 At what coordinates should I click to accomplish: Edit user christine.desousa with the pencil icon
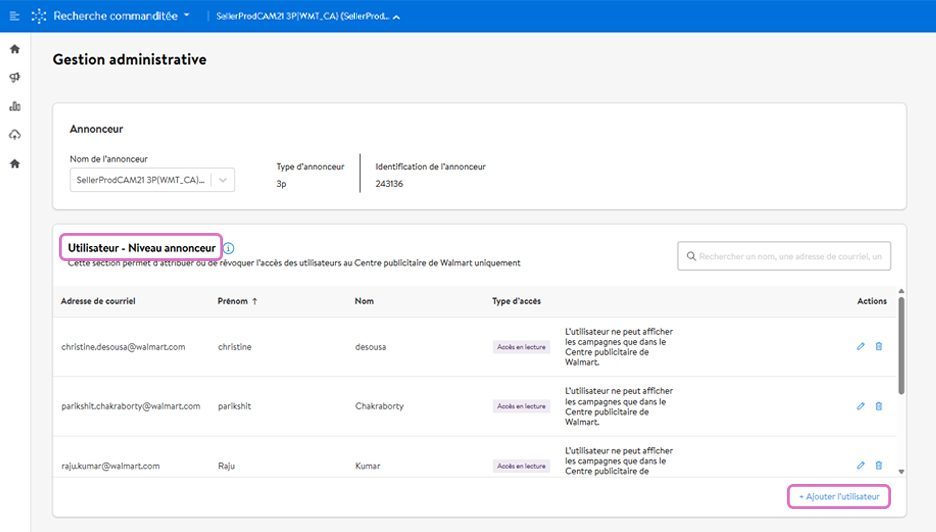point(860,347)
